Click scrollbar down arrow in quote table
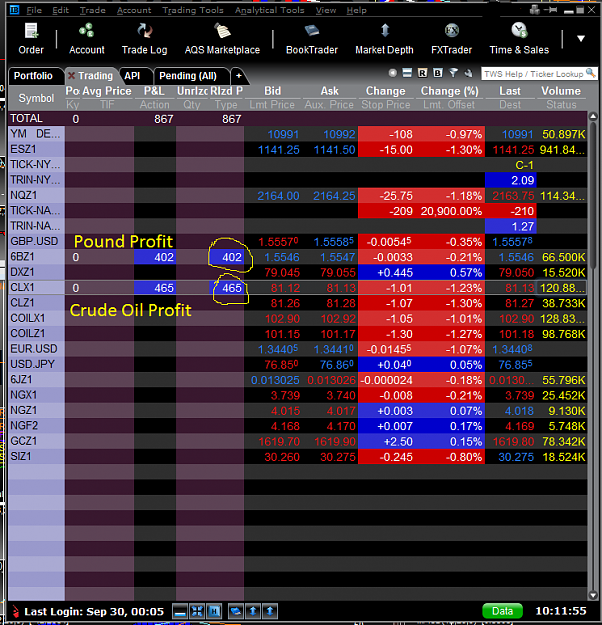Image resolution: width=602 pixels, height=625 pixels. (x=593, y=596)
